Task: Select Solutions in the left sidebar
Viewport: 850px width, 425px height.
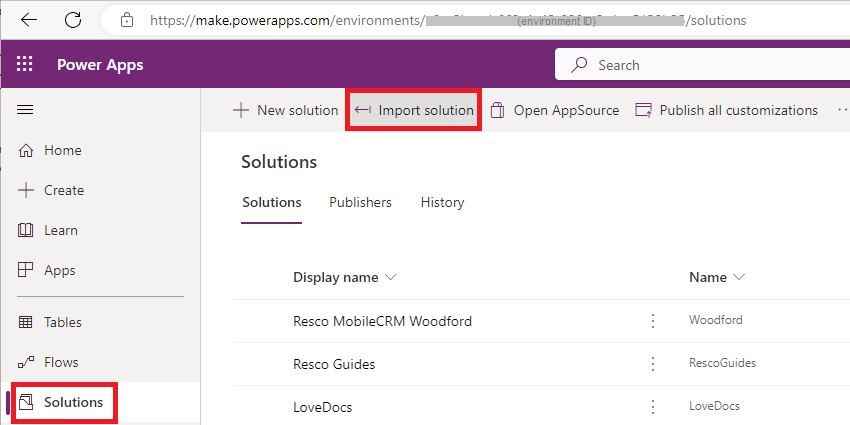Action: coord(72,402)
